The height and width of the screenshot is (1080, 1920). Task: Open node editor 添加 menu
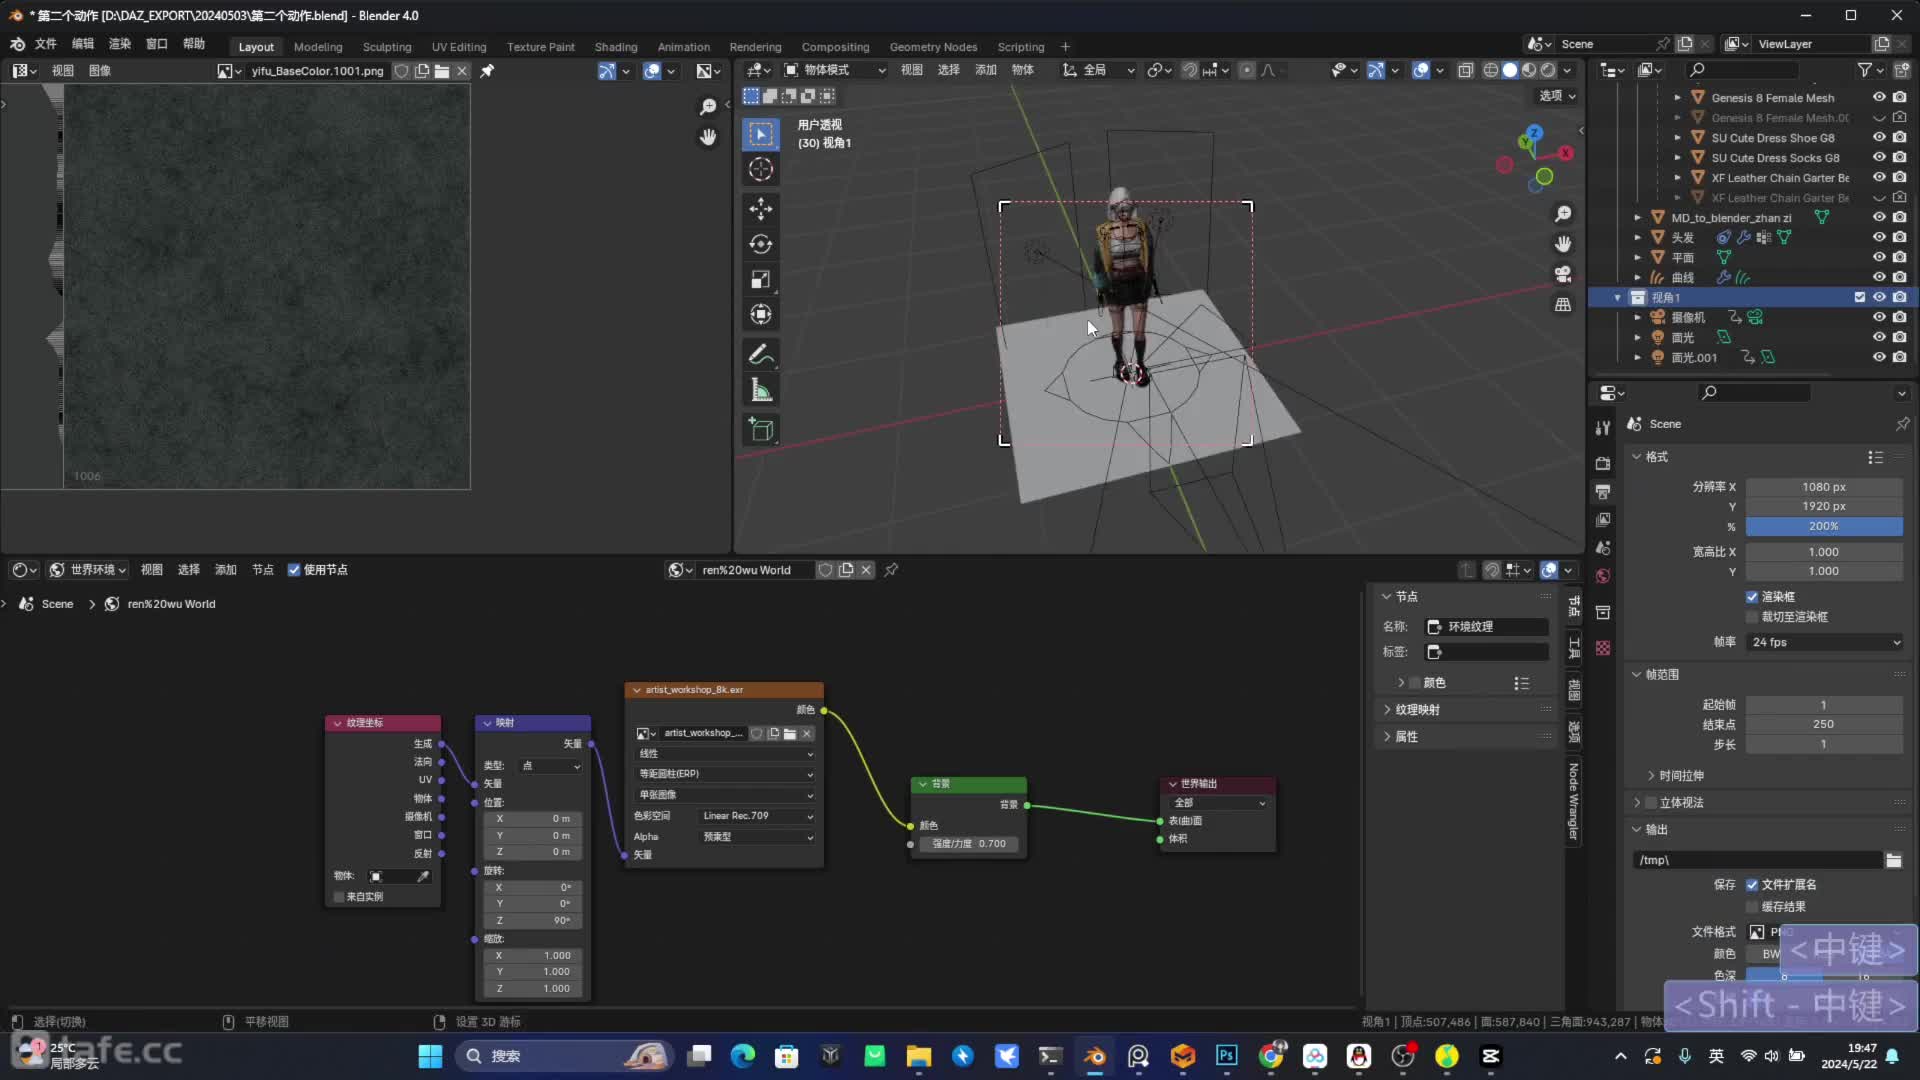225,570
